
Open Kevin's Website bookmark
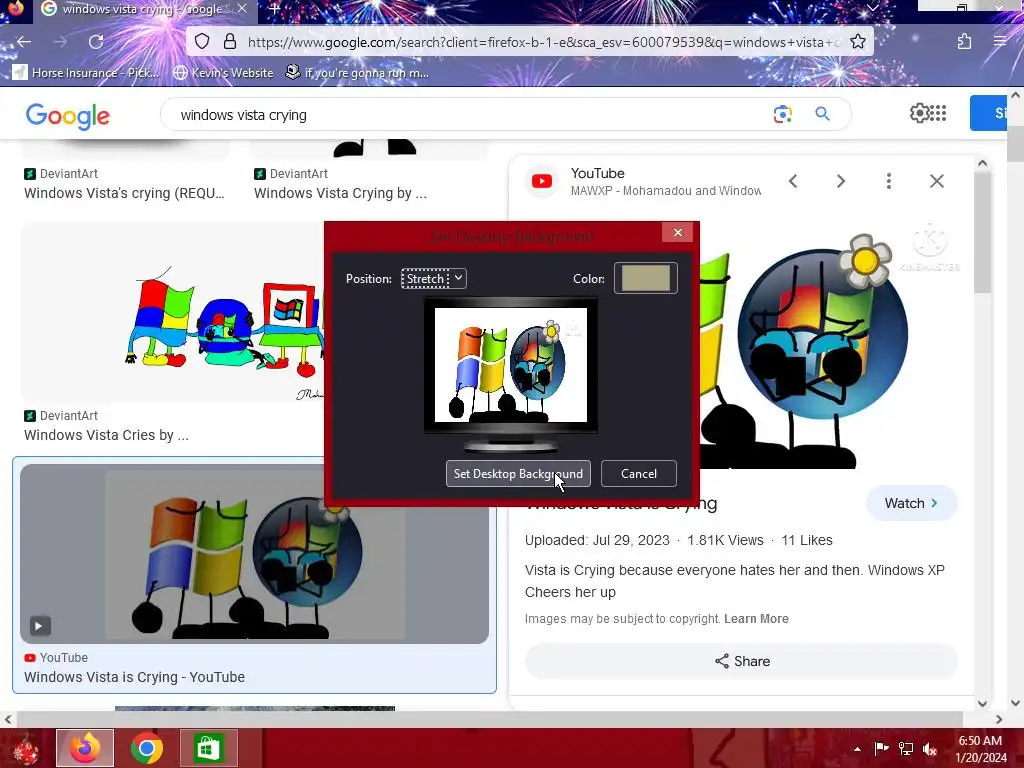(x=223, y=72)
